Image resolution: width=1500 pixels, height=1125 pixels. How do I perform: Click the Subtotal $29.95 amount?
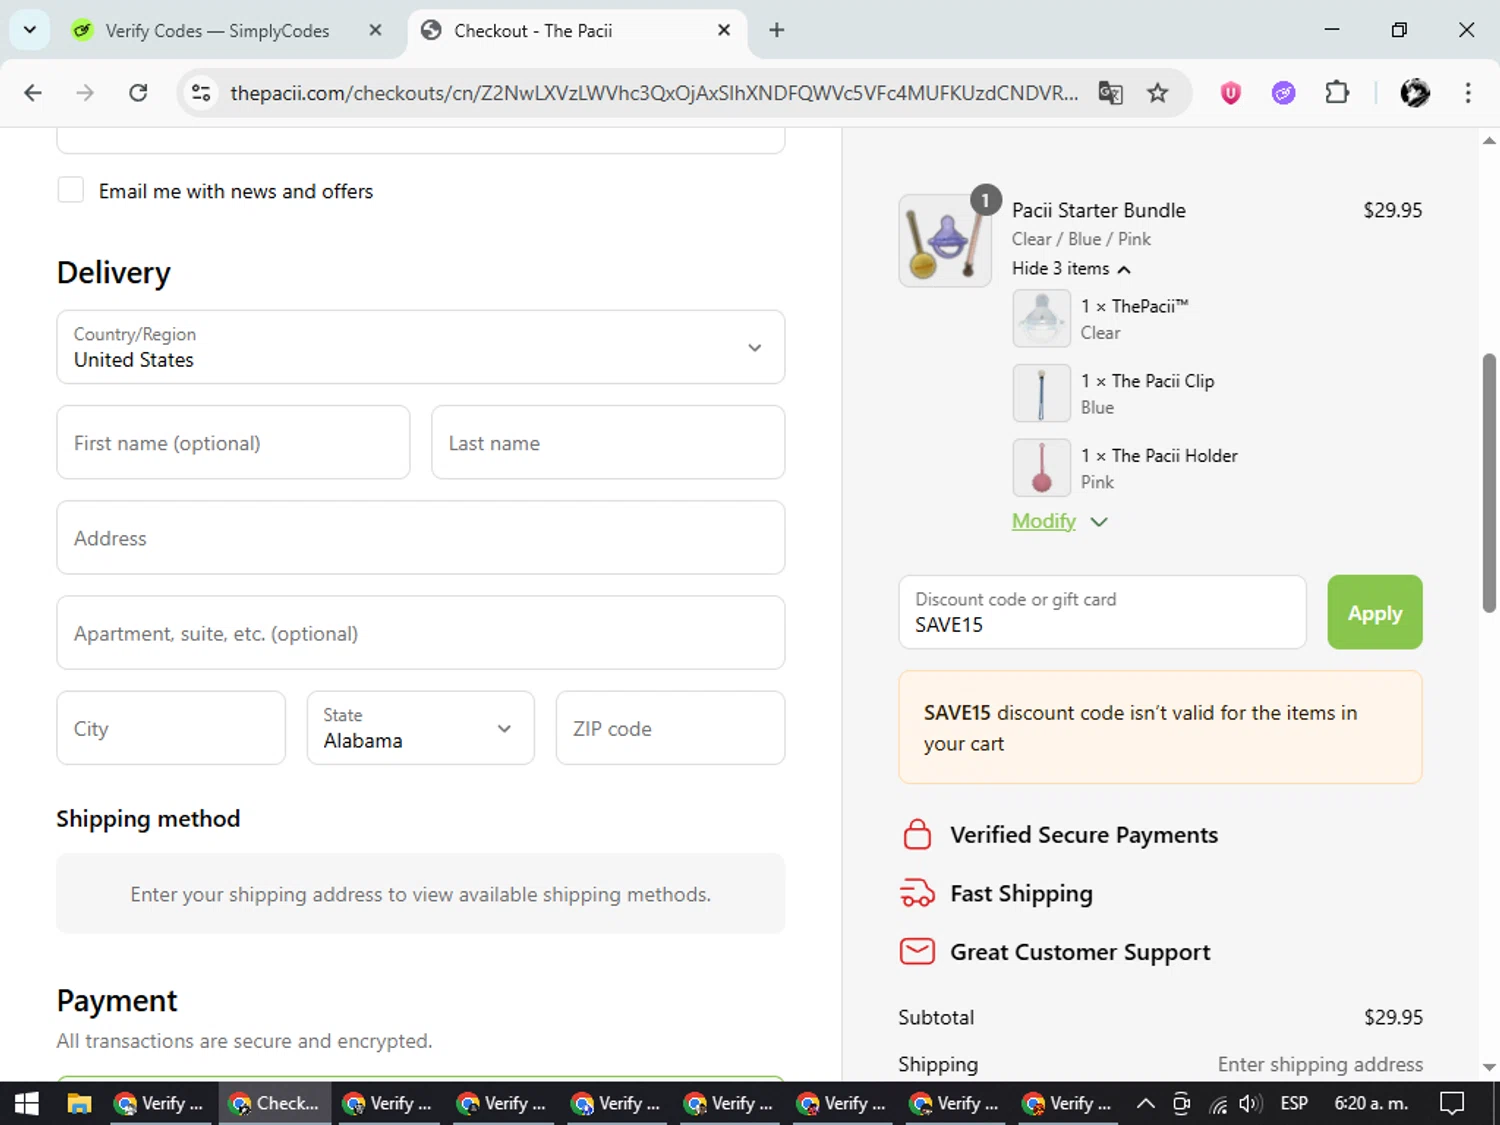coord(1393,1017)
